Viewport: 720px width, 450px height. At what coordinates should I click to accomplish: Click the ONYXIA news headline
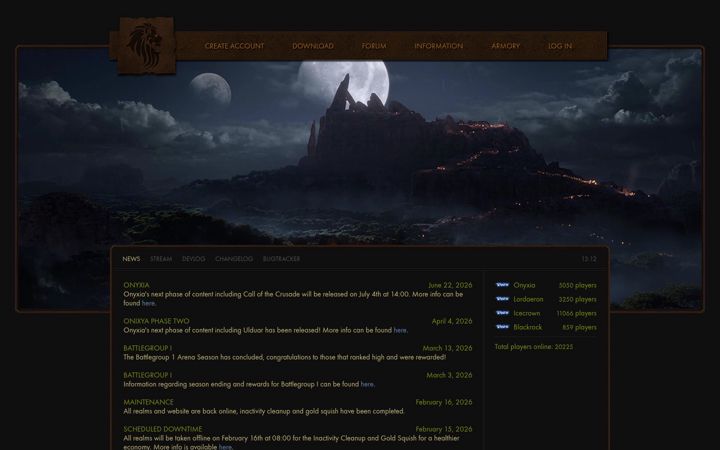click(136, 285)
